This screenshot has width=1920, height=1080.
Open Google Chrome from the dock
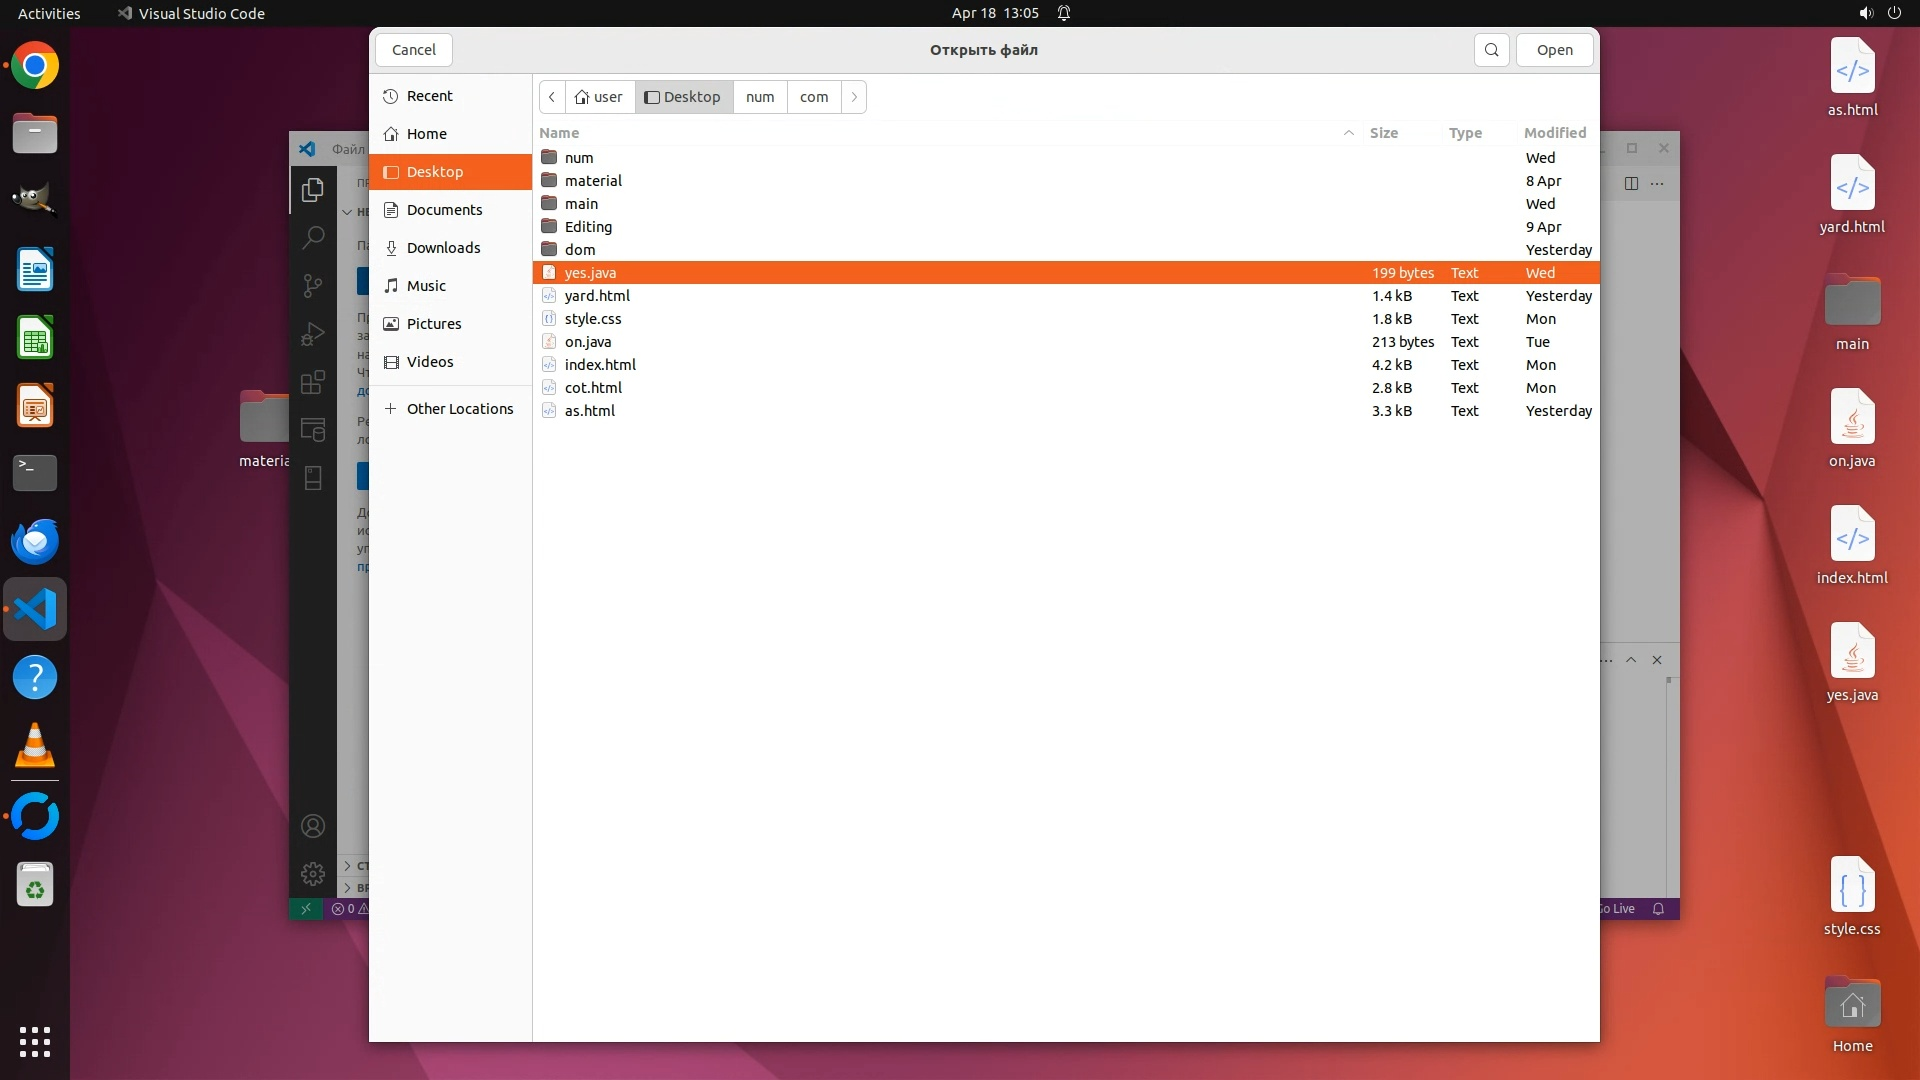pyautogui.click(x=35, y=66)
